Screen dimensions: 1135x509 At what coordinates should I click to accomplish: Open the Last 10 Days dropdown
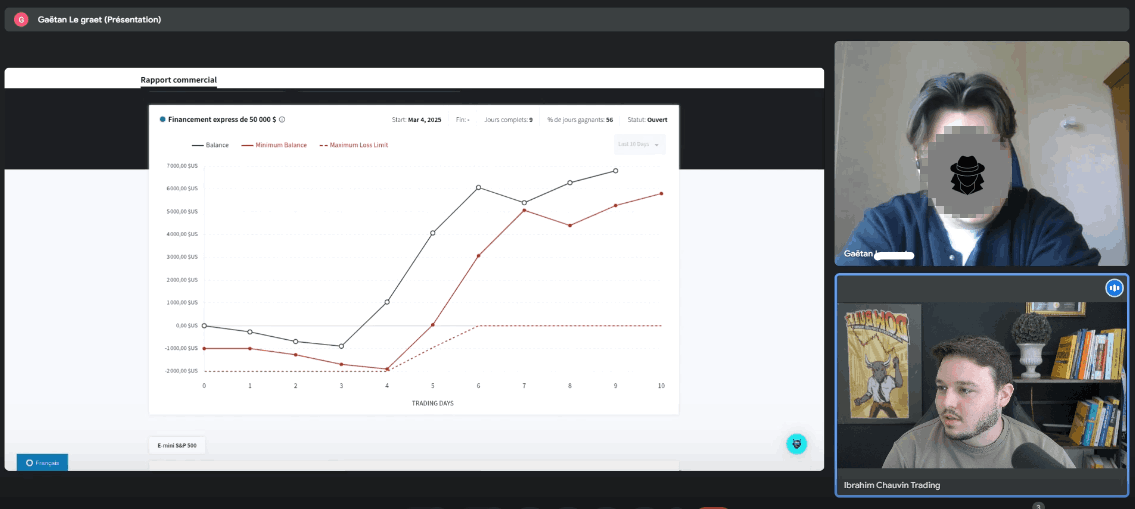pyautogui.click(x=639, y=145)
